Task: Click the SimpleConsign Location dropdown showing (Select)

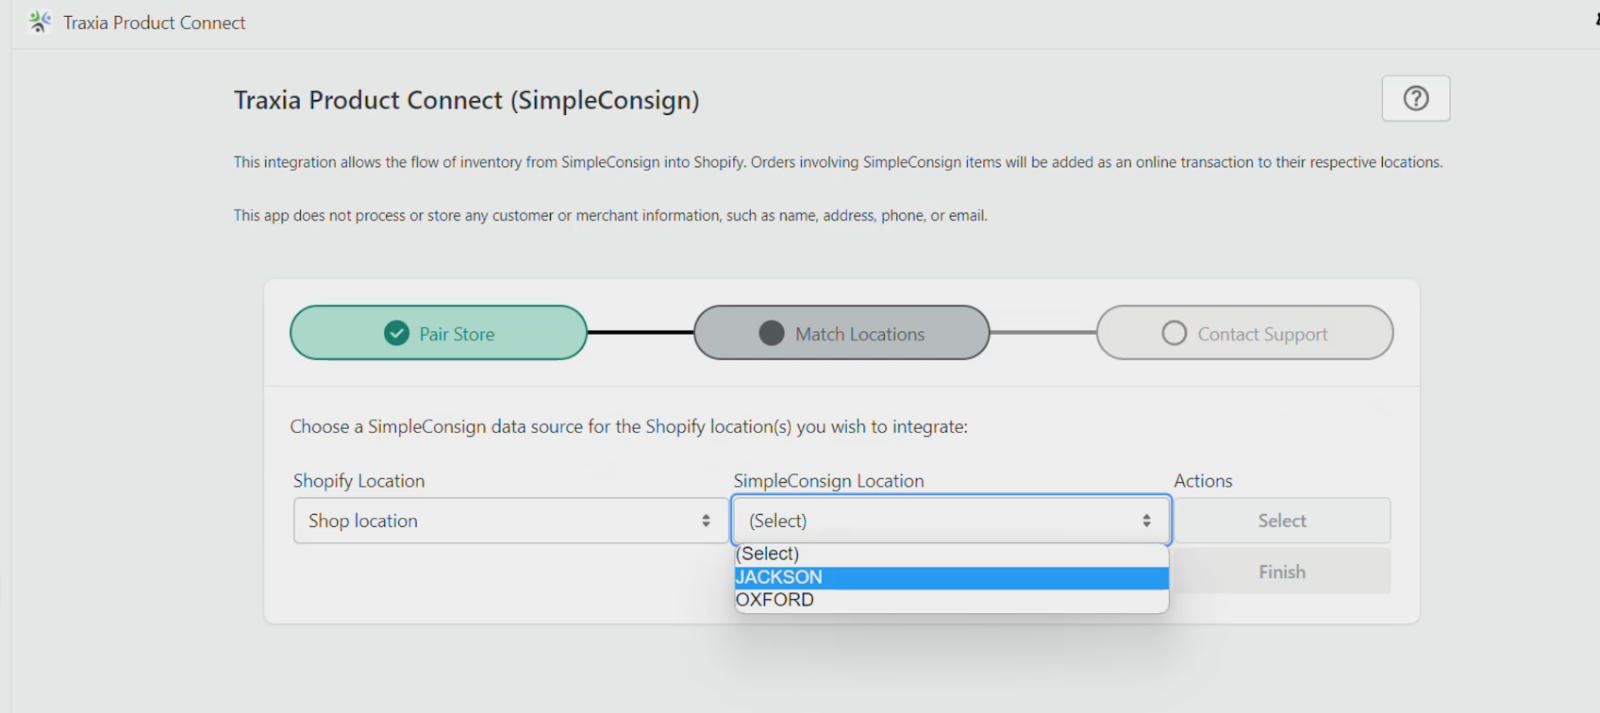Action: pyautogui.click(x=951, y=521)
